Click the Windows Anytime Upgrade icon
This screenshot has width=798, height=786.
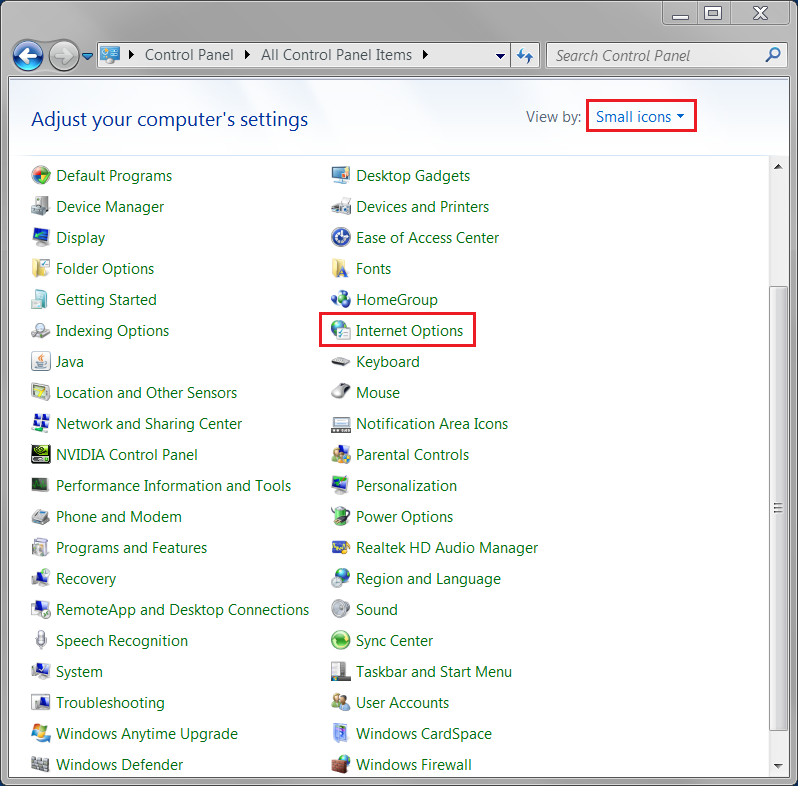point(41,734)
